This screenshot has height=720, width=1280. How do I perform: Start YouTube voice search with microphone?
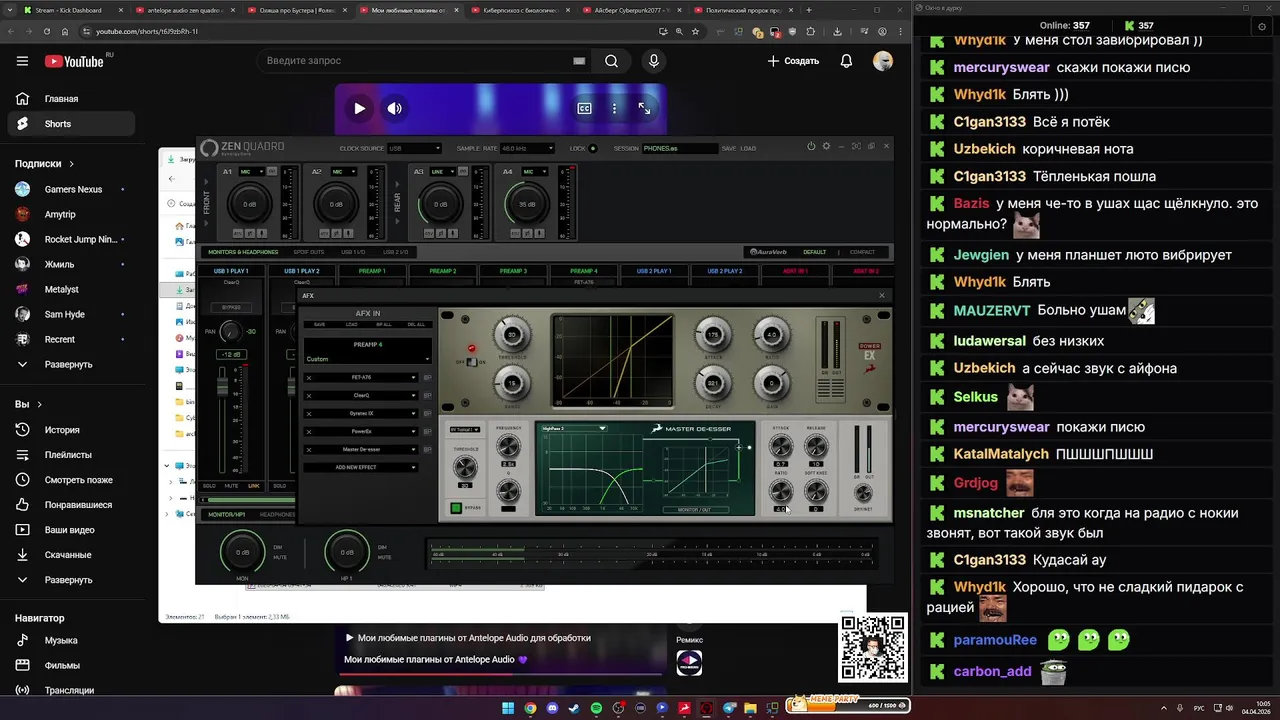point(654,61)
